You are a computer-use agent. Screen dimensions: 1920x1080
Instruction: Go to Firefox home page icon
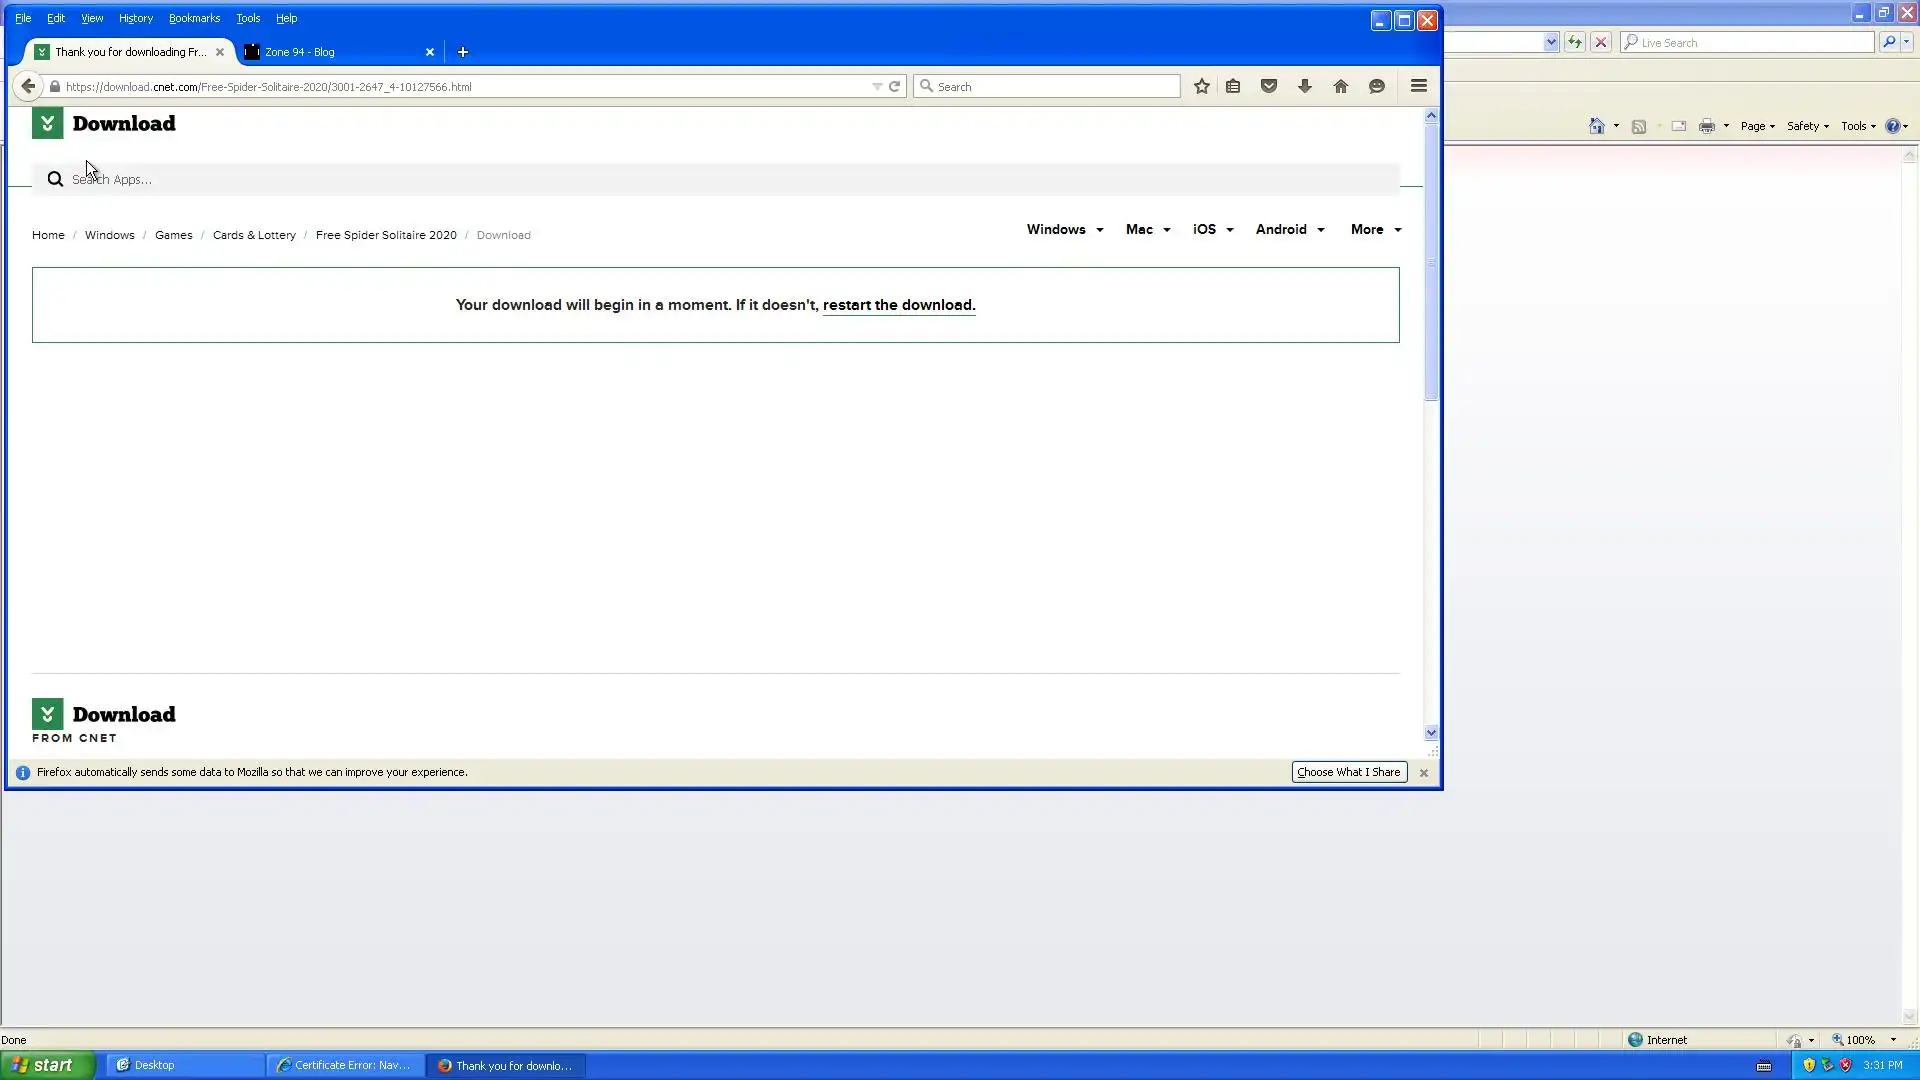click(x=1341, y=87)
